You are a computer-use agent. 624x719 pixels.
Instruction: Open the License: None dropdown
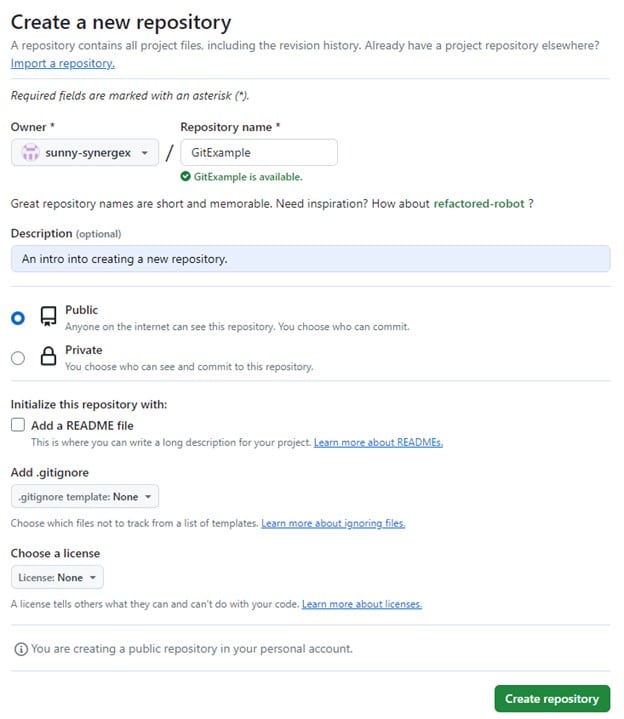click(57, 577)
